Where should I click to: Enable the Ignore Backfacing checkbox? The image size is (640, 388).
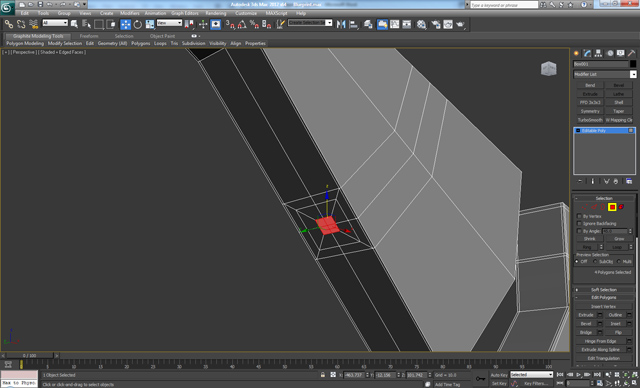tap(579, 224)
